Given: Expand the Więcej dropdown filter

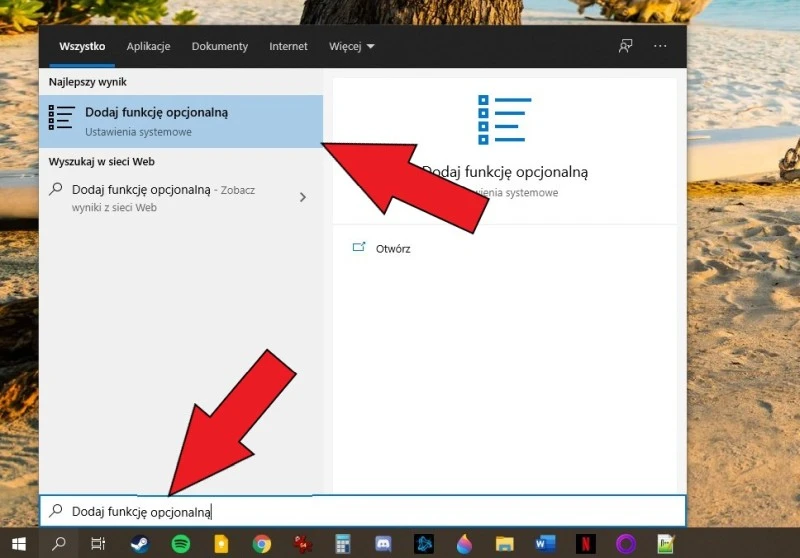Looking at the screenshot, I should click(x=351, y=46).
